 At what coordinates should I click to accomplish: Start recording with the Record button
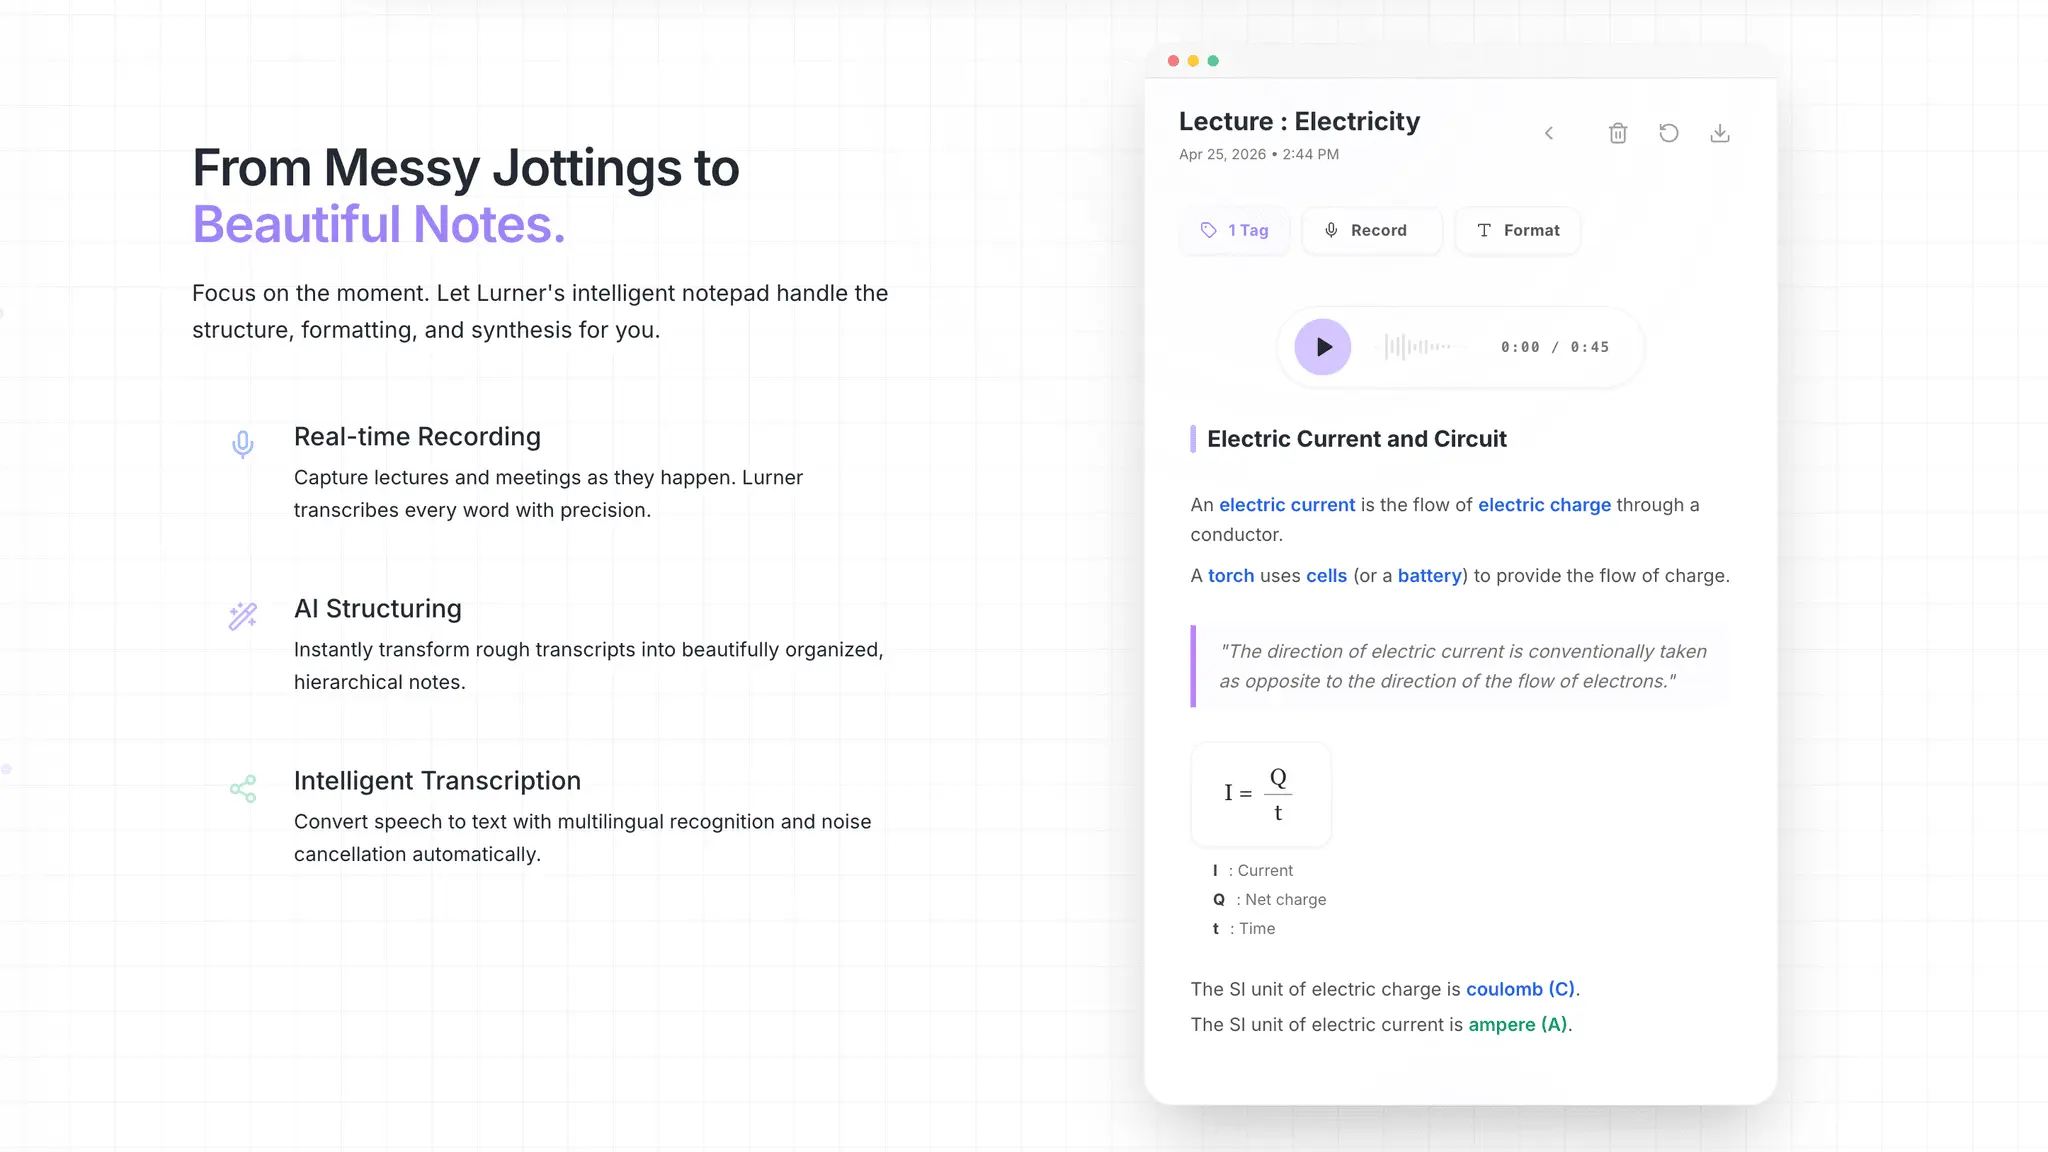click(1372, 230)
